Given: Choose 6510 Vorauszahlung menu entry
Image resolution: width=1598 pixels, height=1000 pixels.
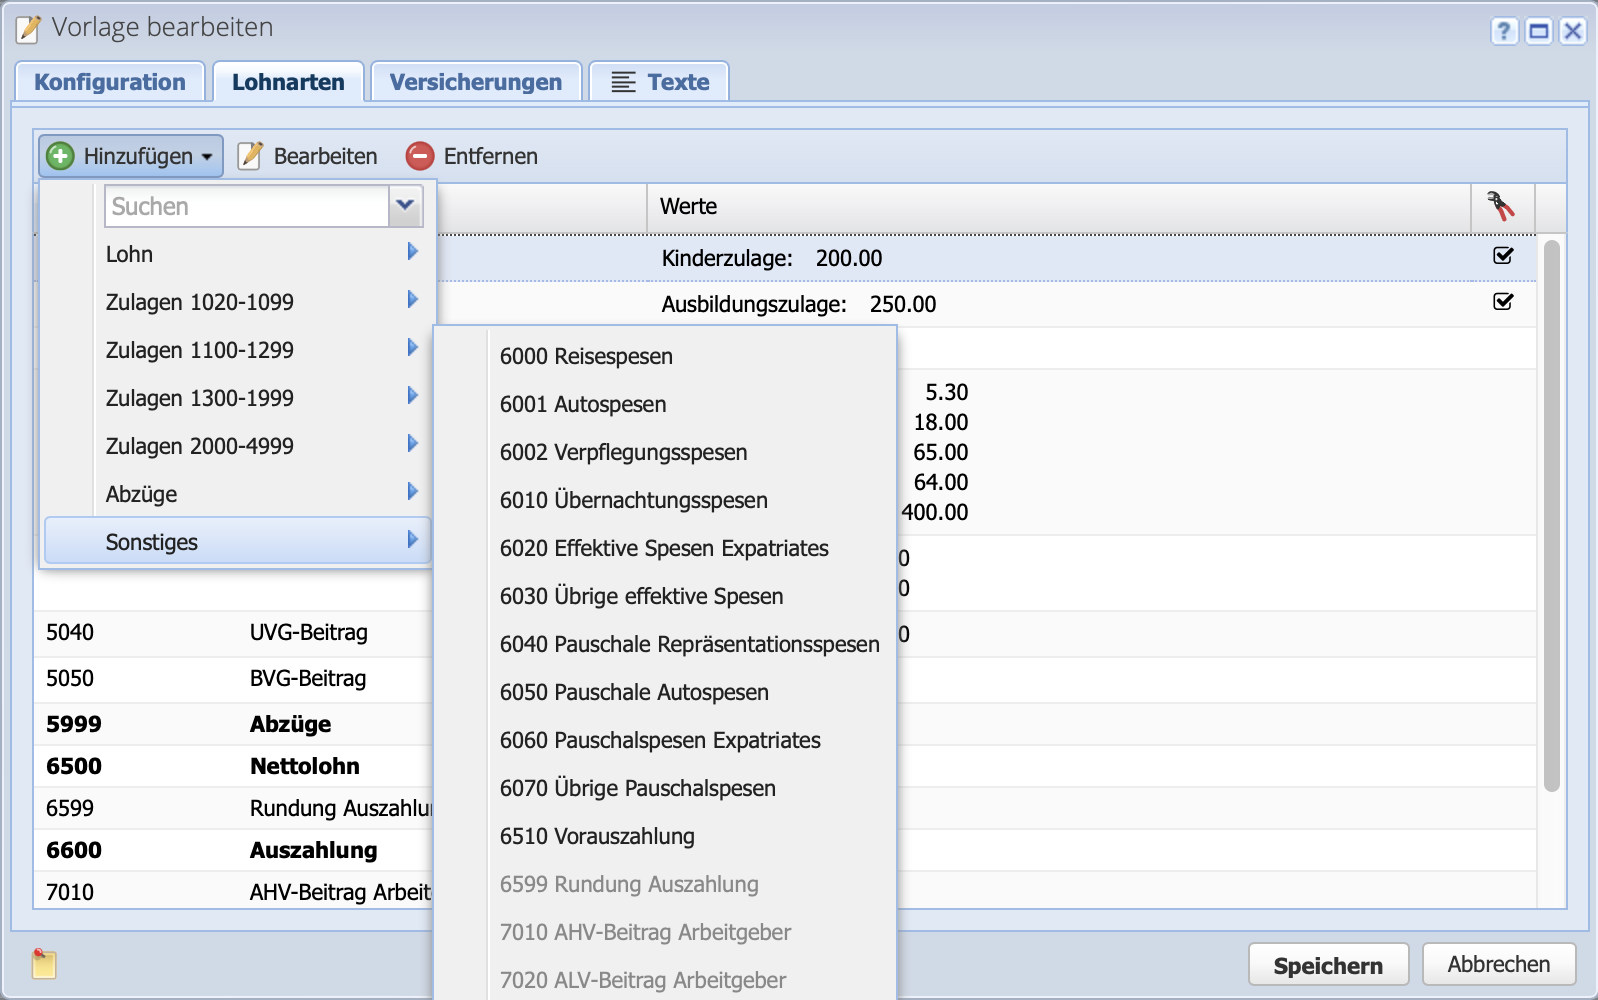Looking at the screenshot, I should (597, 836).
